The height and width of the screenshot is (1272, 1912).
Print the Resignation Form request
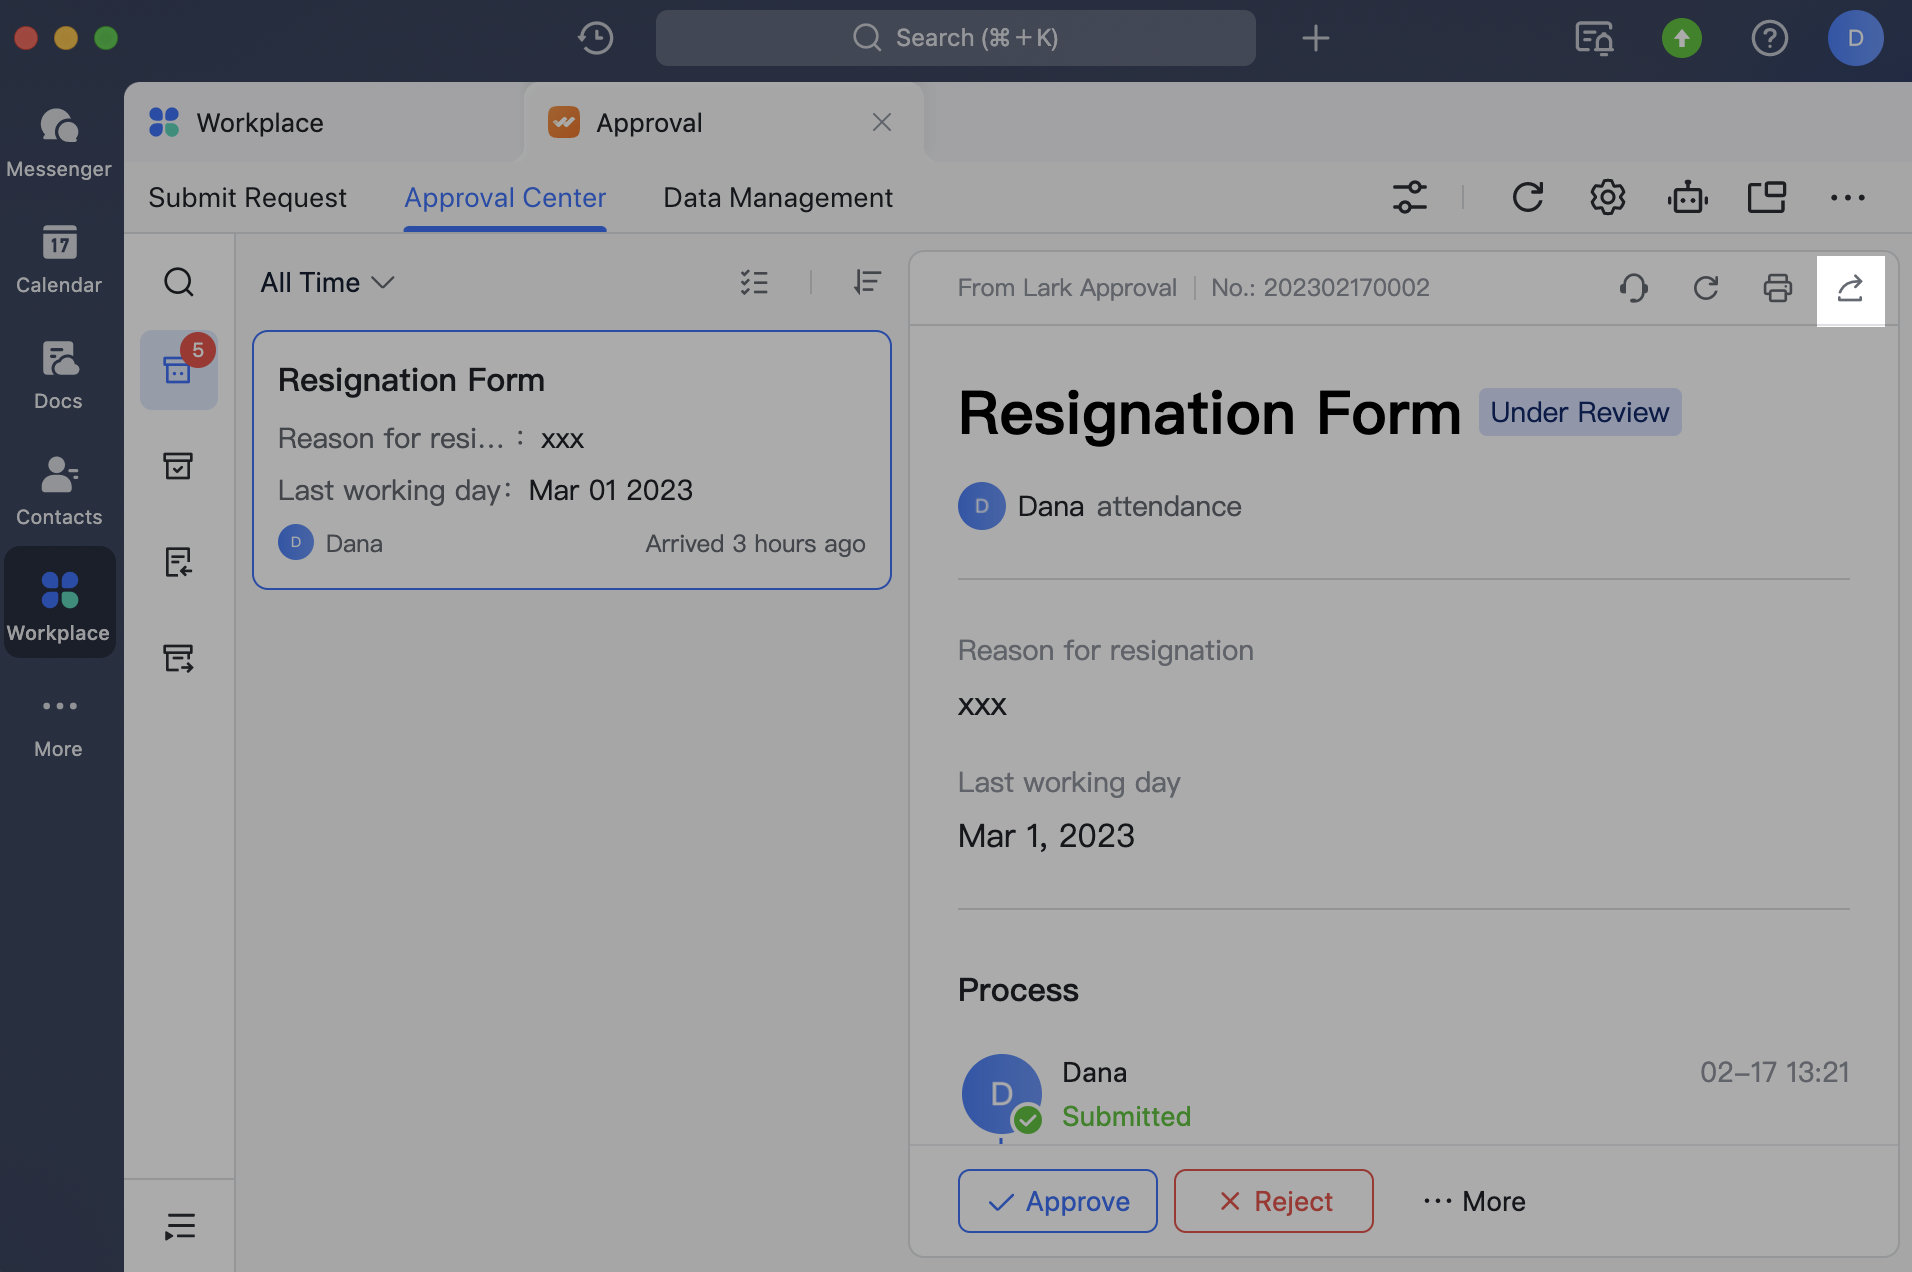pyautogui.click(x=1777, y=289)
